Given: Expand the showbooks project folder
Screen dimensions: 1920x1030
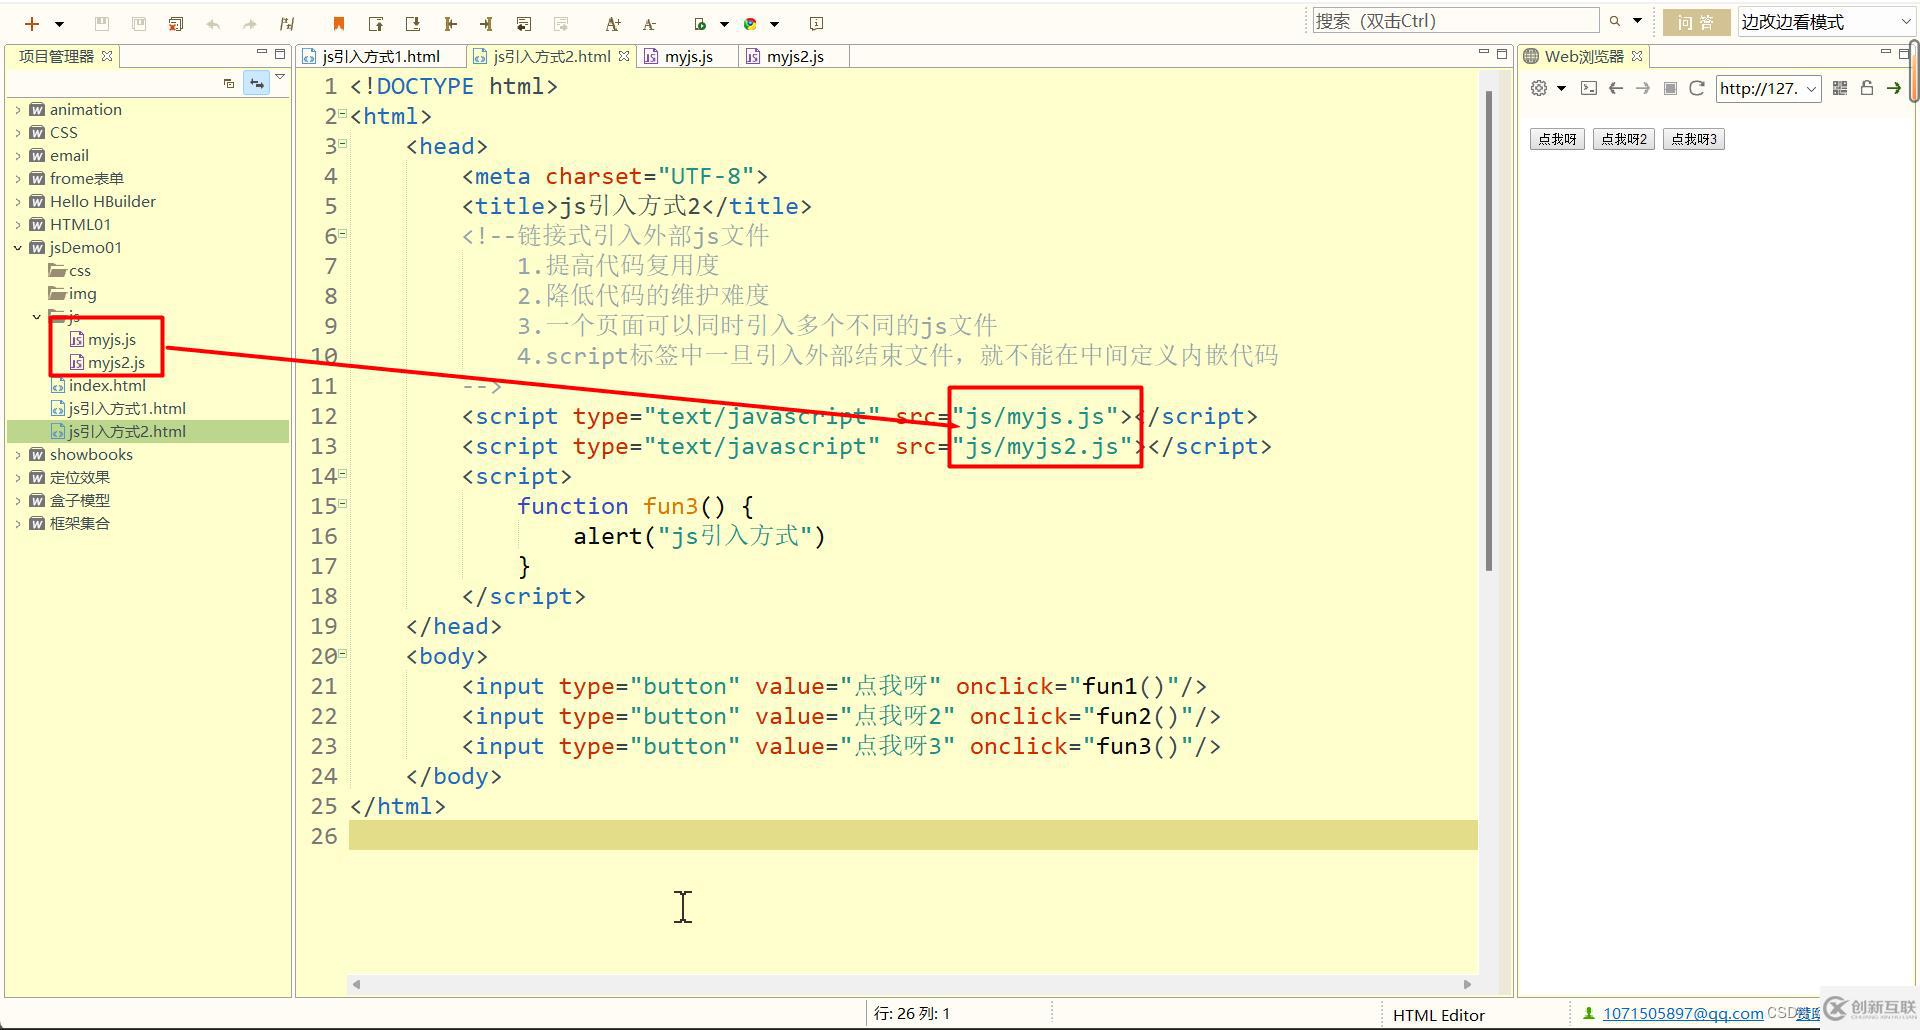Looking at the screenshot, I should pyautogui.click(x=19, y=454).
